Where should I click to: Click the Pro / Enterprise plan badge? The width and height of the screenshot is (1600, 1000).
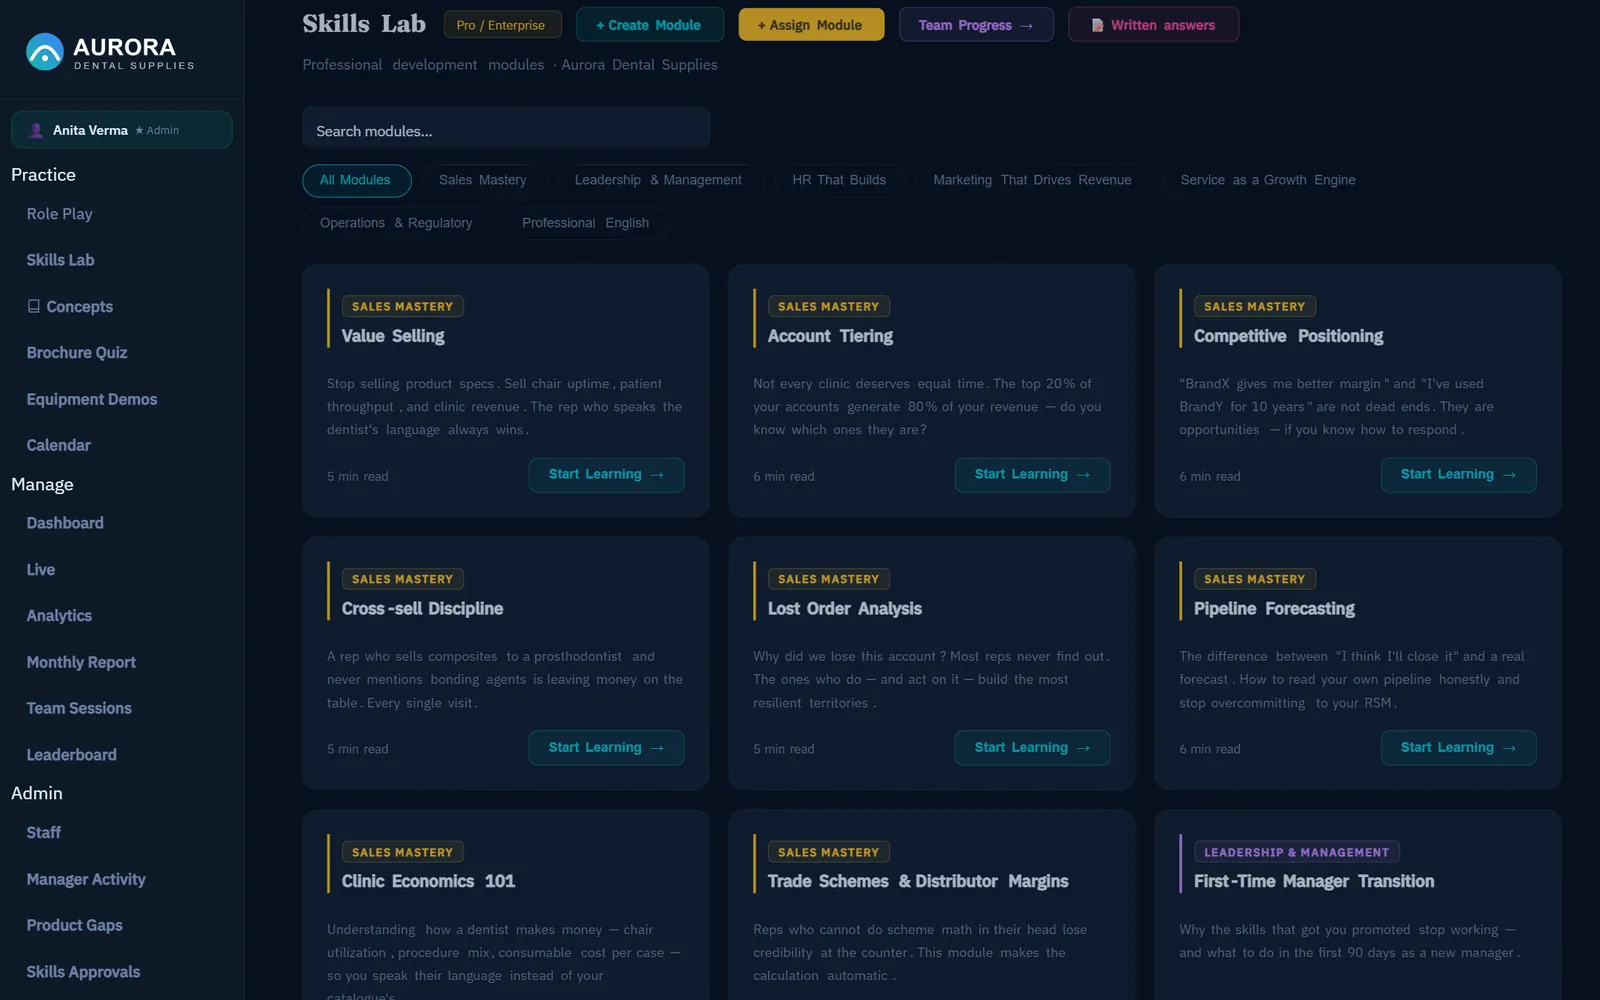click(x=502, y=25)
